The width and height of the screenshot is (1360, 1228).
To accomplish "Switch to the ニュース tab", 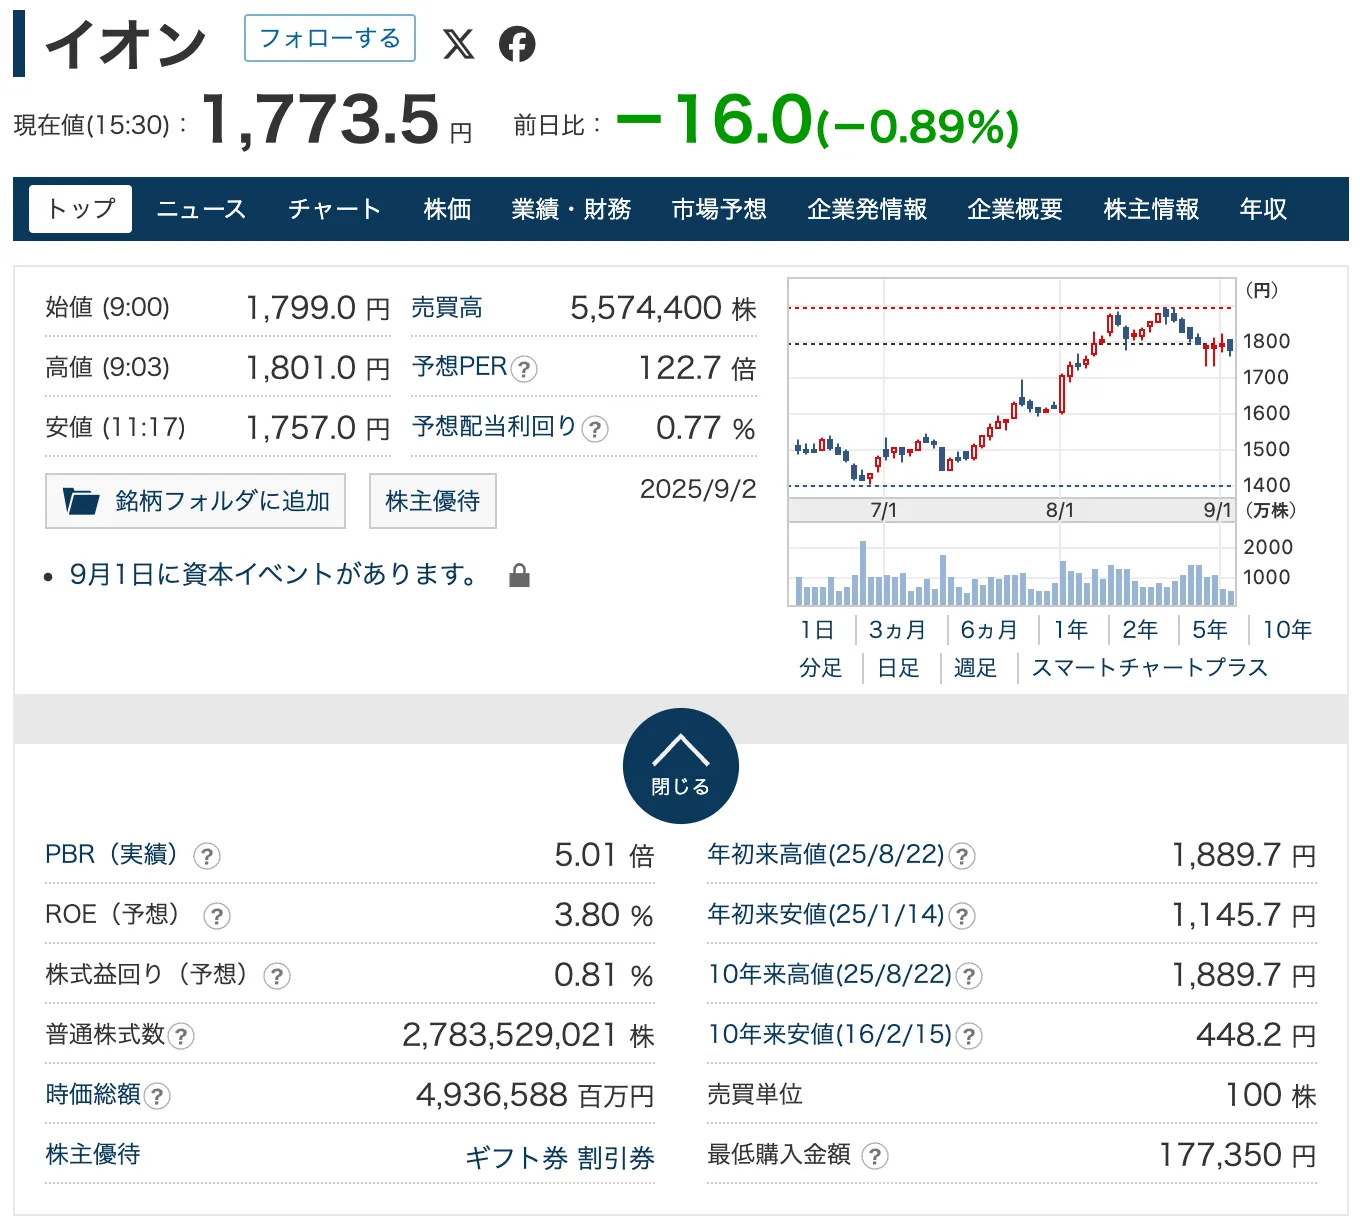I will (201, 209).
